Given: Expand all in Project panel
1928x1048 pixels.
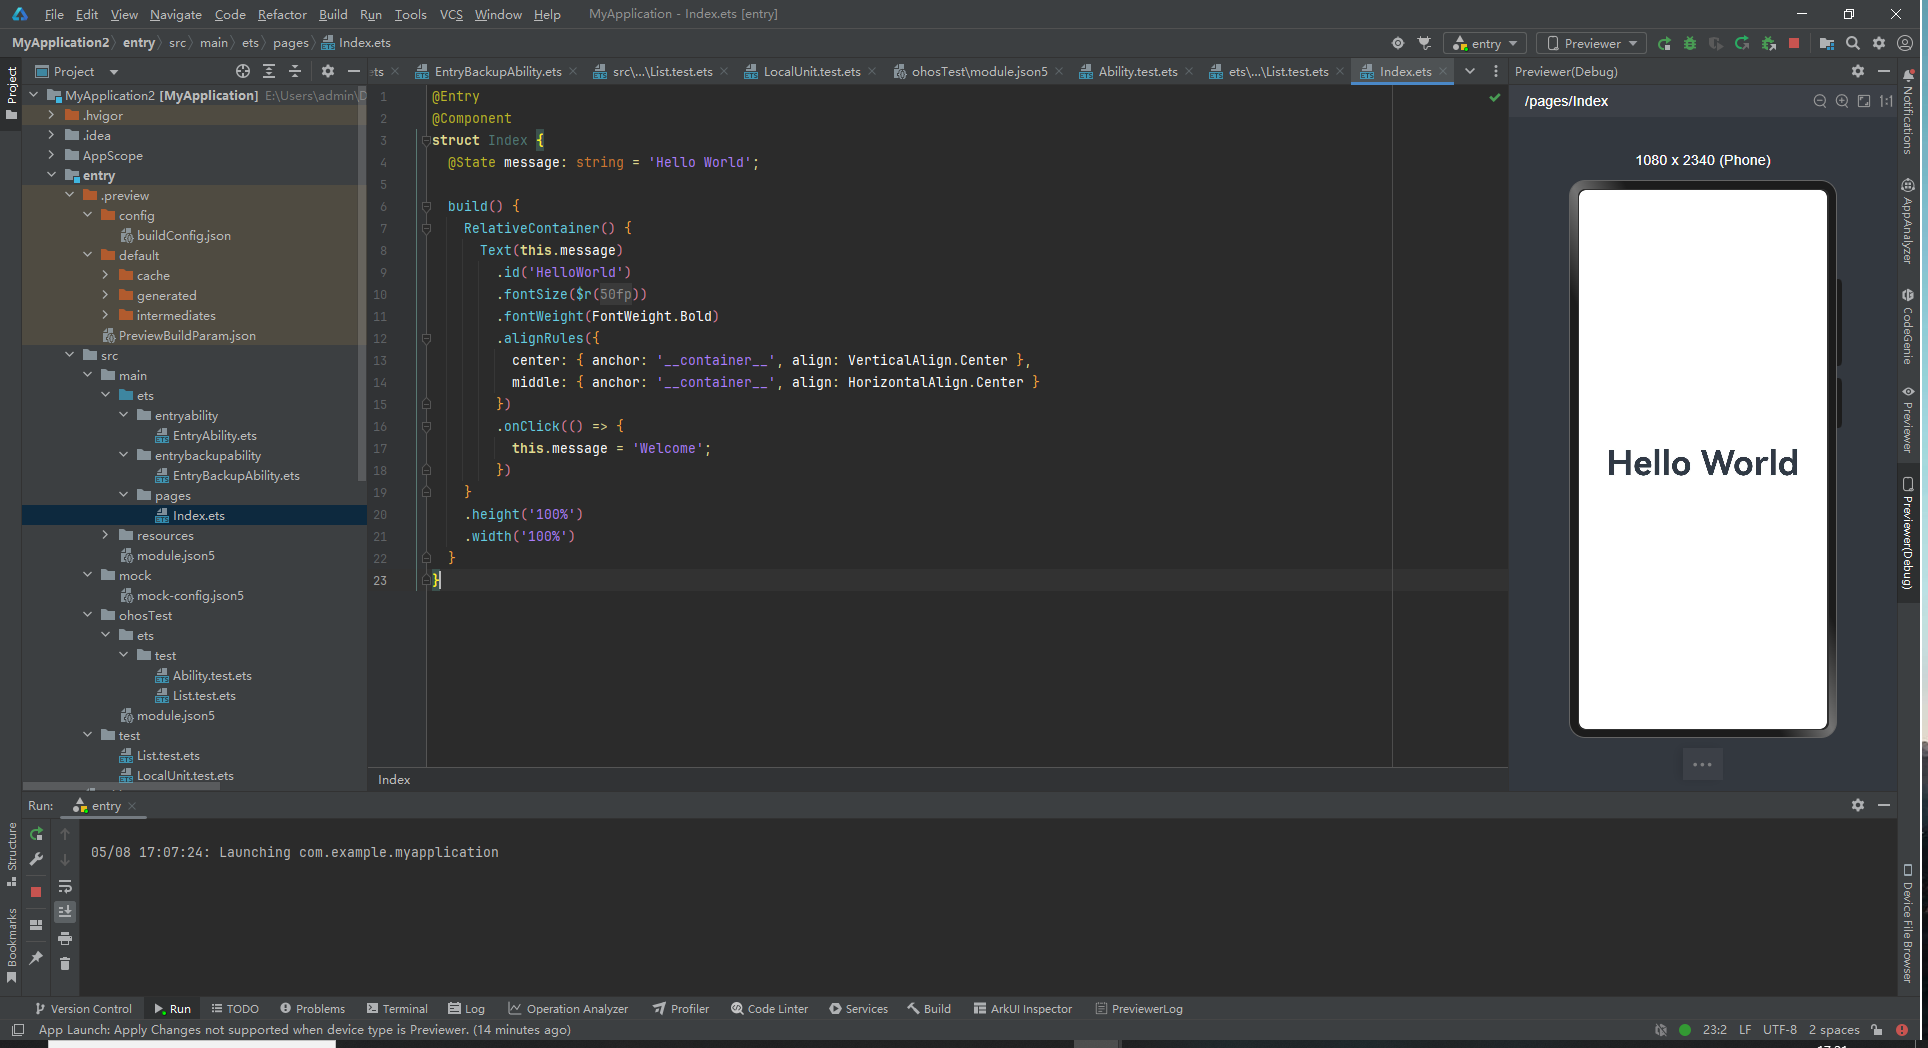Looking at the screenshot, I should (269, 71).
